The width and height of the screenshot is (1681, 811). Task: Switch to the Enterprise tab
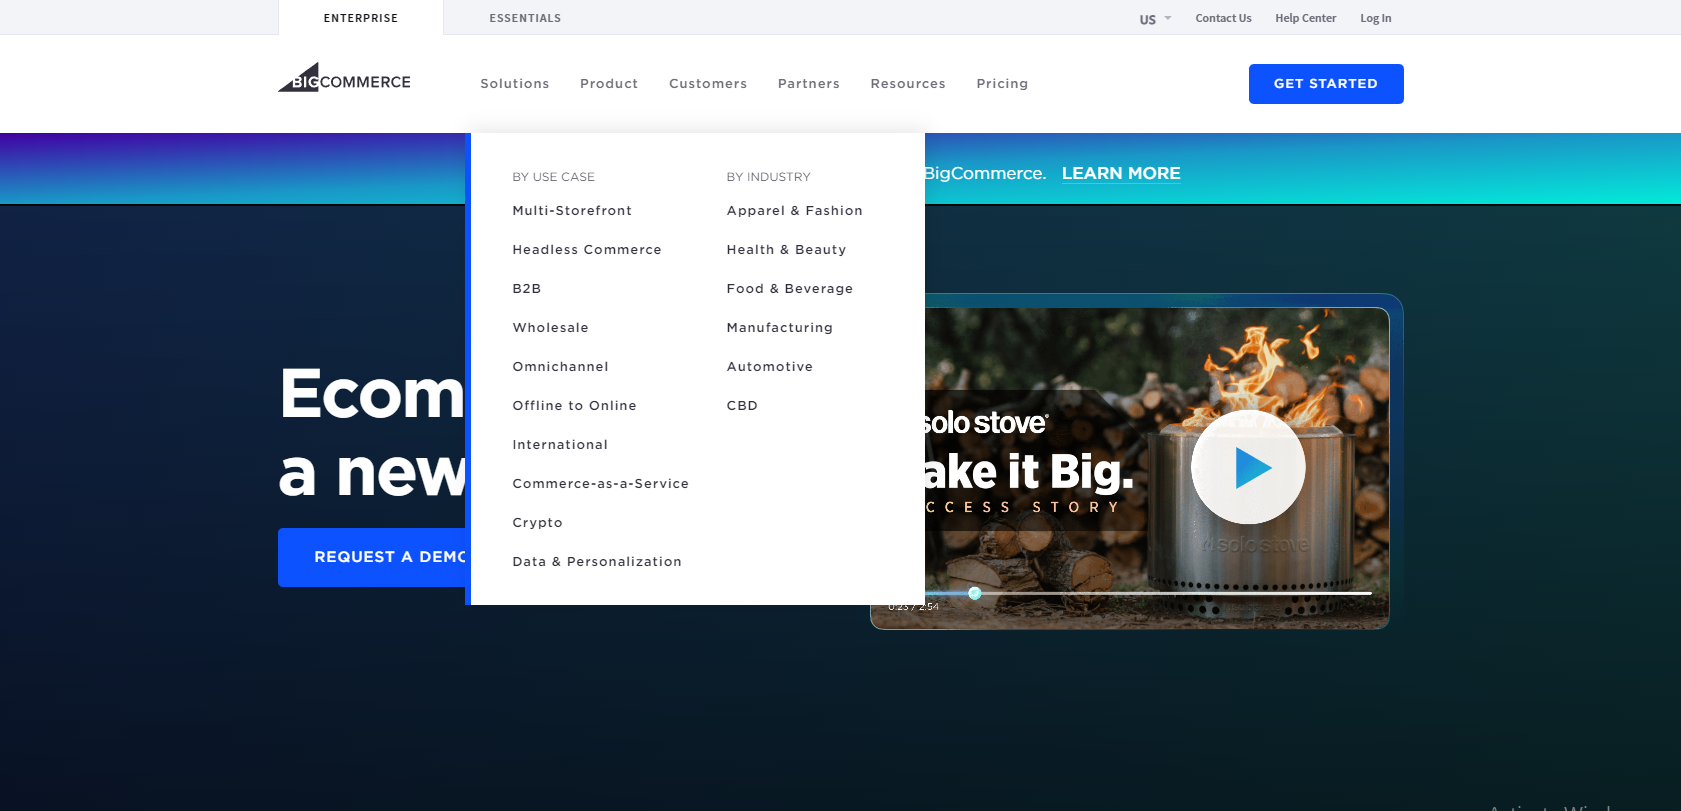pos(361,18)
